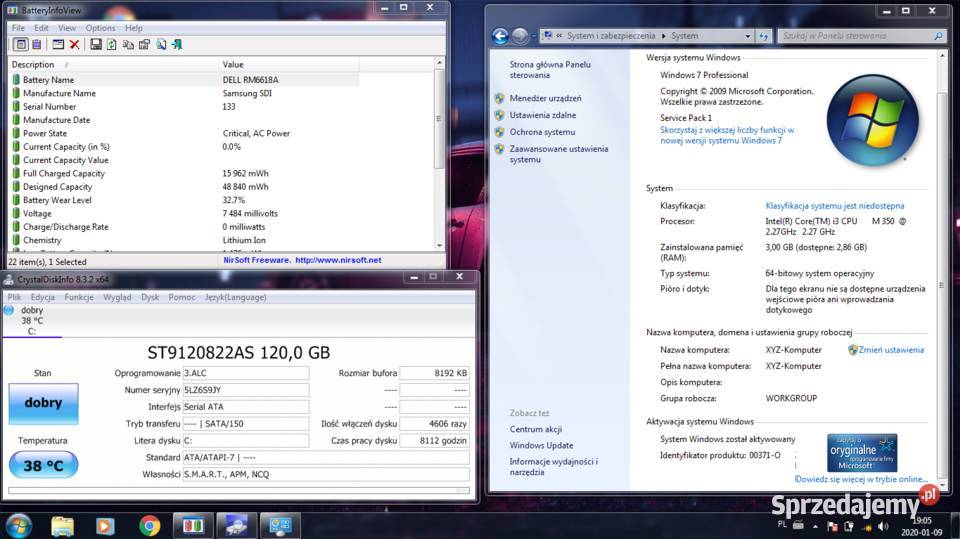960x539 pixels.
Task: Click the Zmien ustawienia link
Action: [891, 350]
